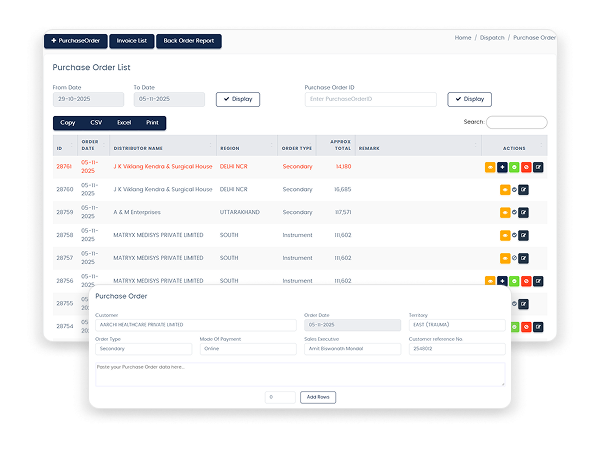This screenshot has width=600, height=450.
Task: Go to Dispatch in the breadcrumb
Action: [492, 38]
